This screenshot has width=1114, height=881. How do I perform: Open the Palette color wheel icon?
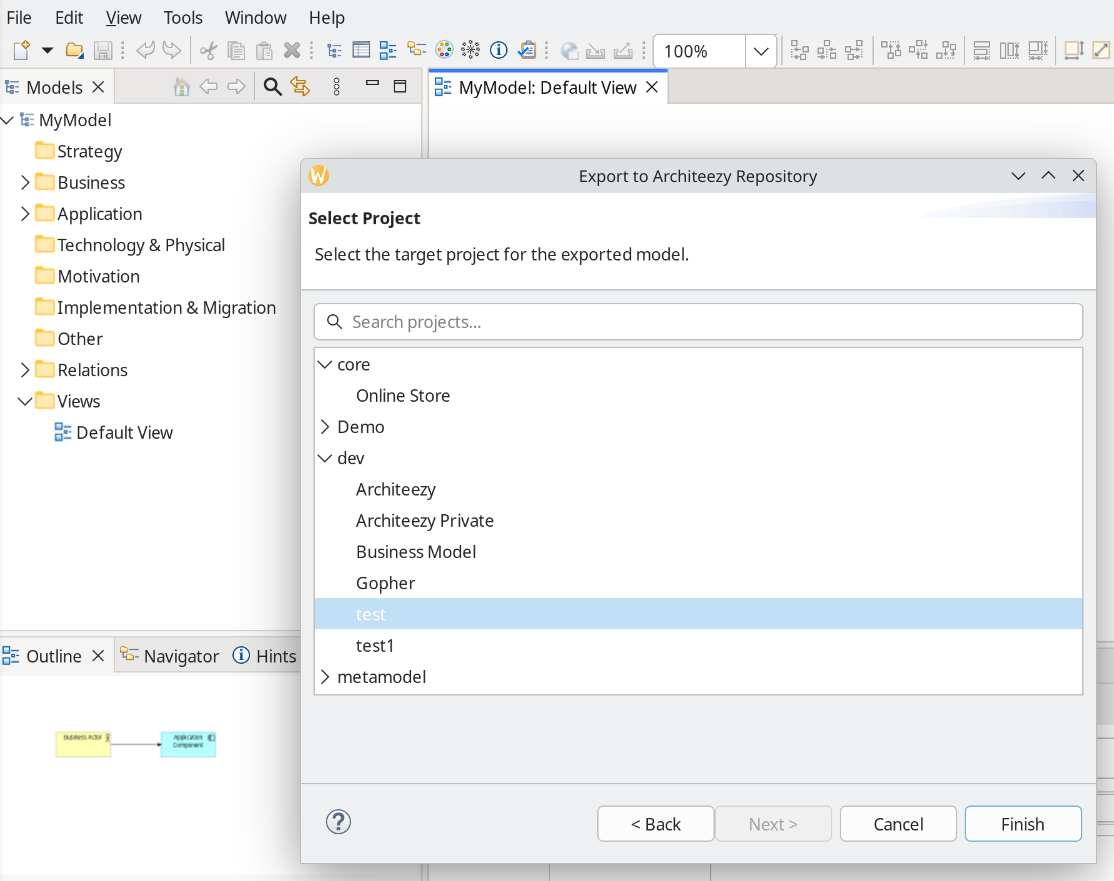[x=444, y=50]
